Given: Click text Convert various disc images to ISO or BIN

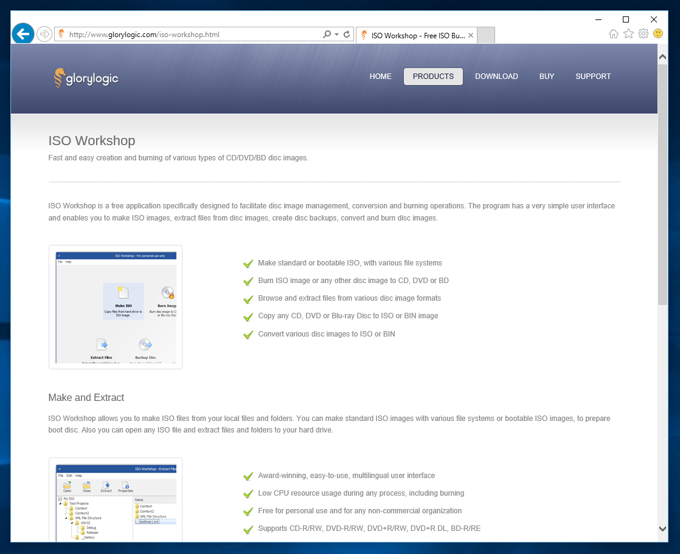Looking at the screenshot, I should (327, 334).
